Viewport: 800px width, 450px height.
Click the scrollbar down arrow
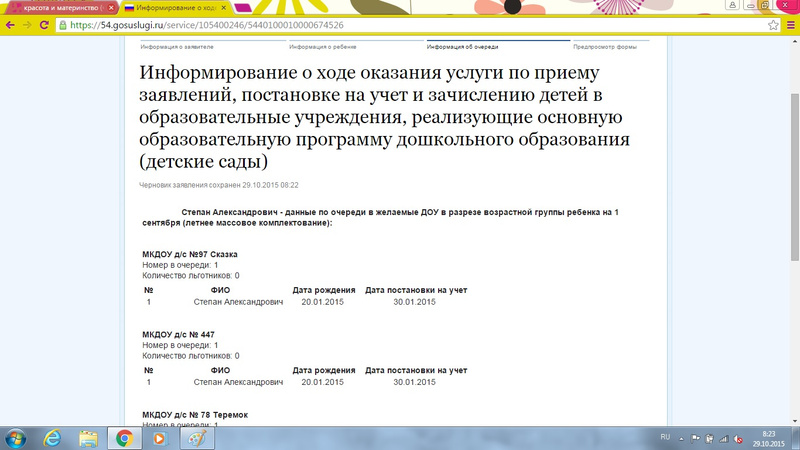click(795, 421)
